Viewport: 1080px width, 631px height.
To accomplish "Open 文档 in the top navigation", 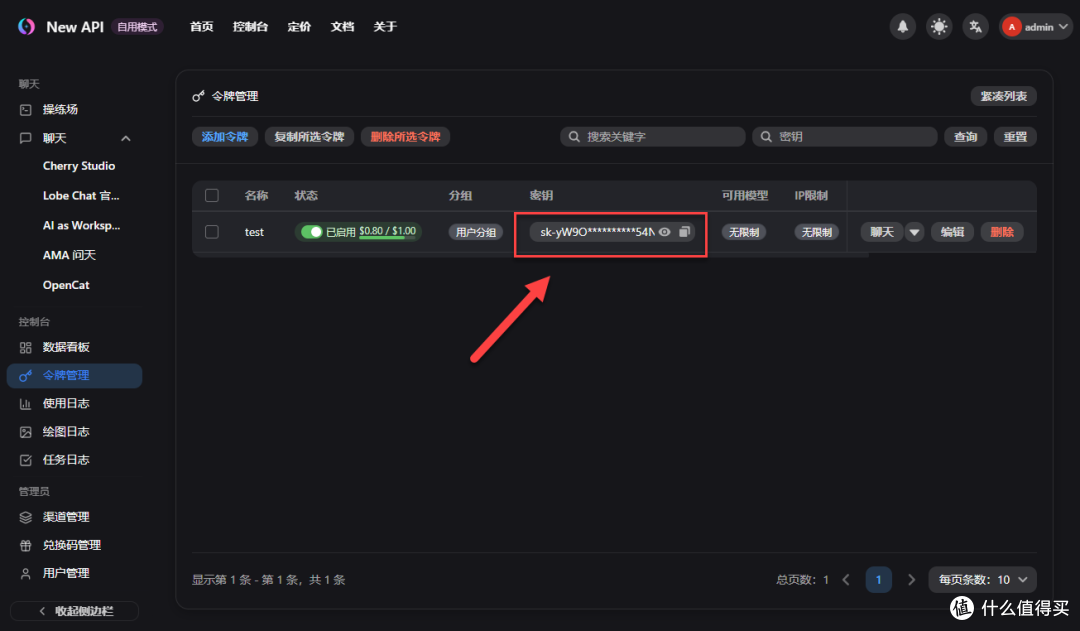I will click(342, 27).
